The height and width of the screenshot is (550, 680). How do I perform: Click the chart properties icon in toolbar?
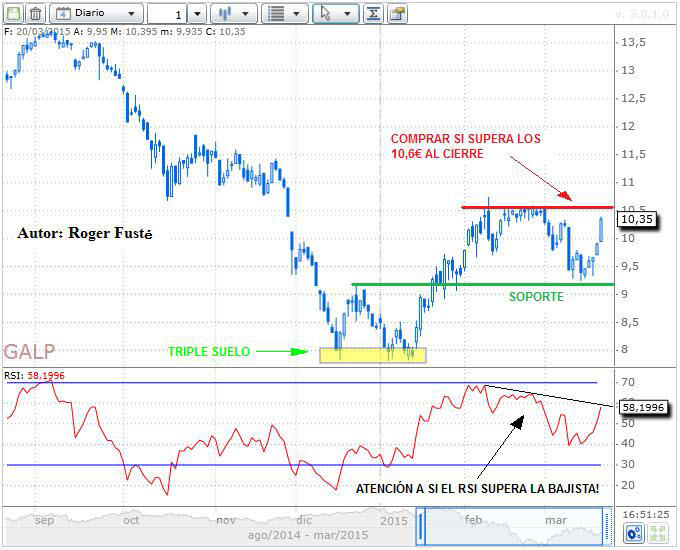click(x=397, y=14)
